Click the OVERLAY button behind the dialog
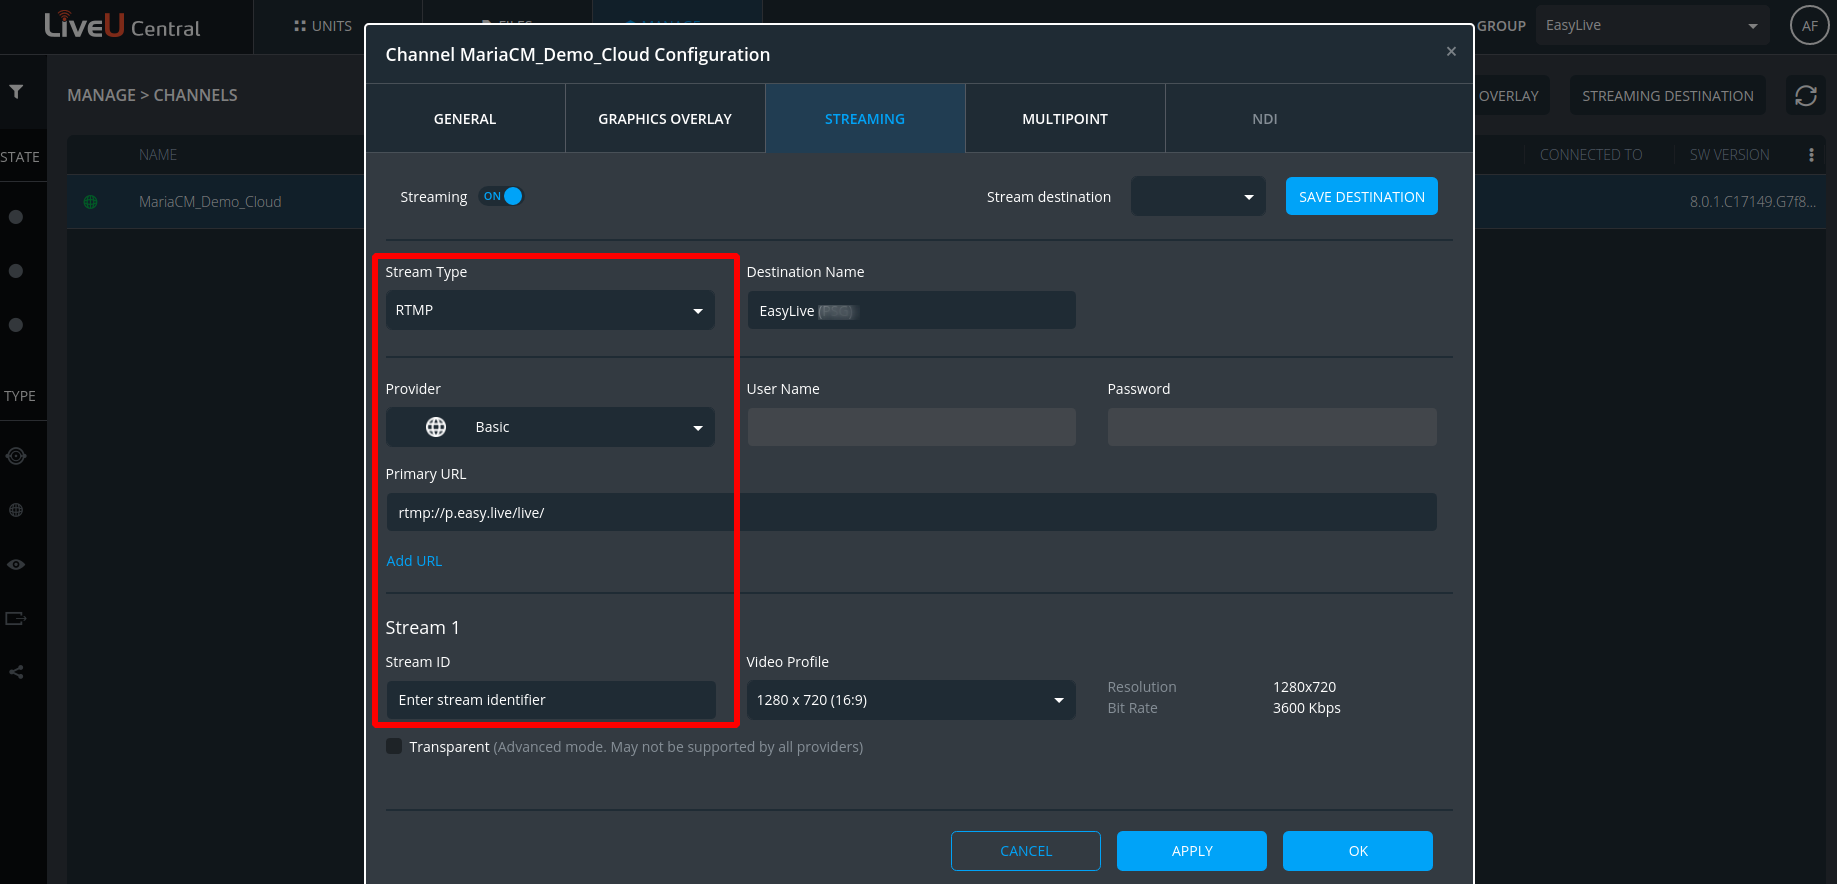Viewport: 1837px width, 884px height. pyautogui.click(x=1510, y=96)
